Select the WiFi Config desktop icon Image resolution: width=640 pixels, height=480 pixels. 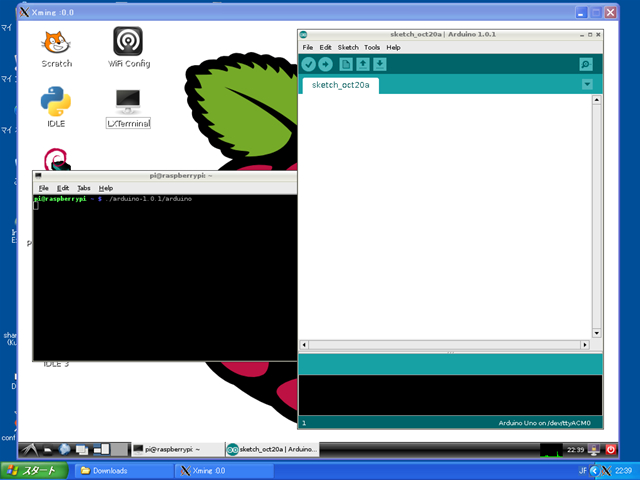128,43
